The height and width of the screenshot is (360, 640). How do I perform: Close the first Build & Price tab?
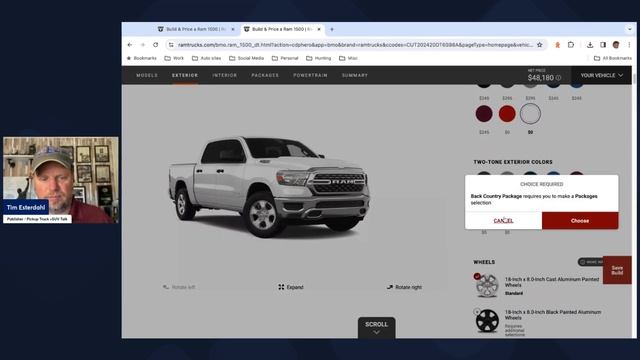(233, 29)
